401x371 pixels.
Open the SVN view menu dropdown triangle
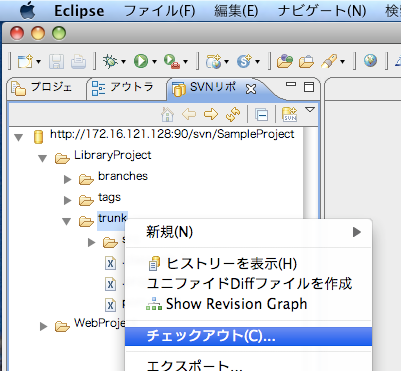tap(310, 110)
